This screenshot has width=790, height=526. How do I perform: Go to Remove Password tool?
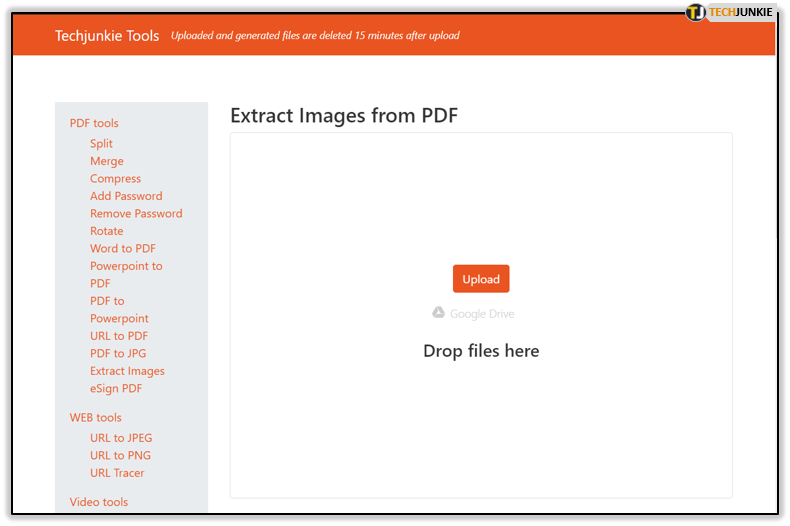tap(136, 214)
